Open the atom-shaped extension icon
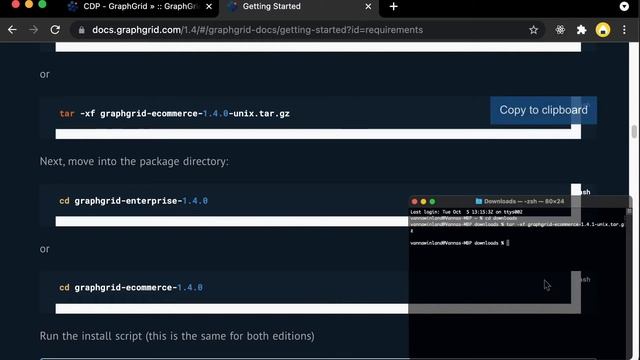This screenshot has height=360, width=640. [560, 30]
